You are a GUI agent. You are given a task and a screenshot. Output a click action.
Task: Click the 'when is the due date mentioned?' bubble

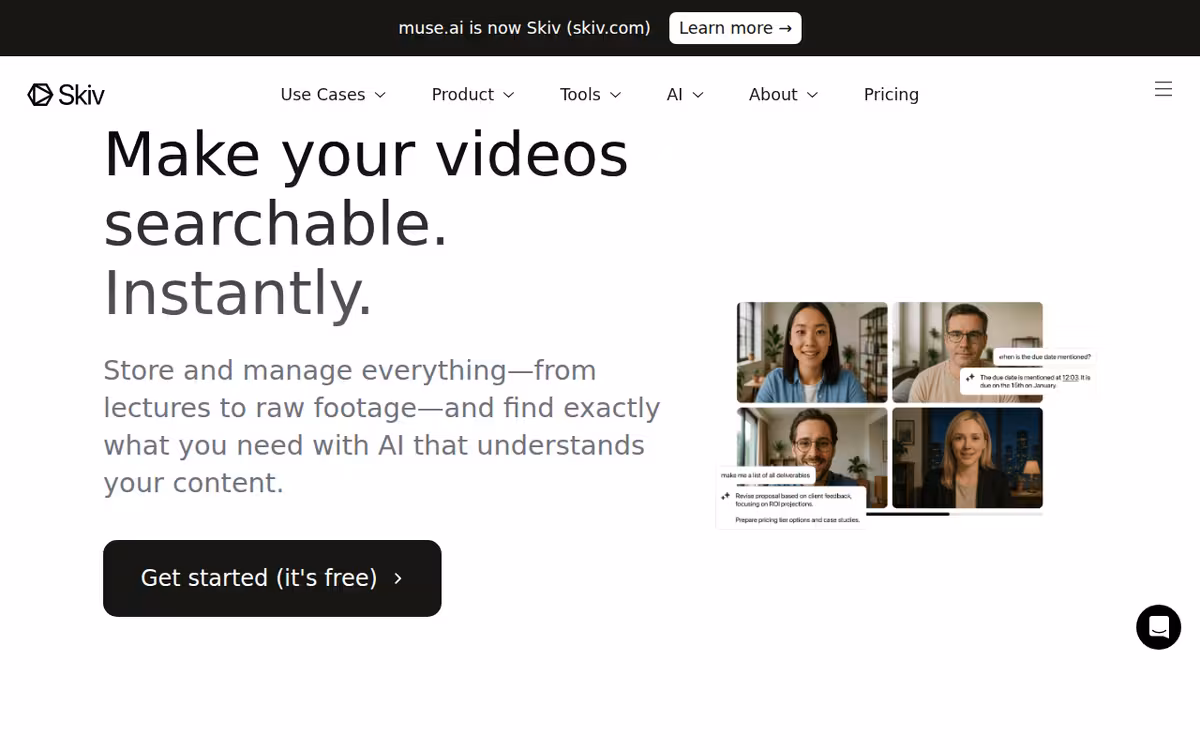[1044, 357]
